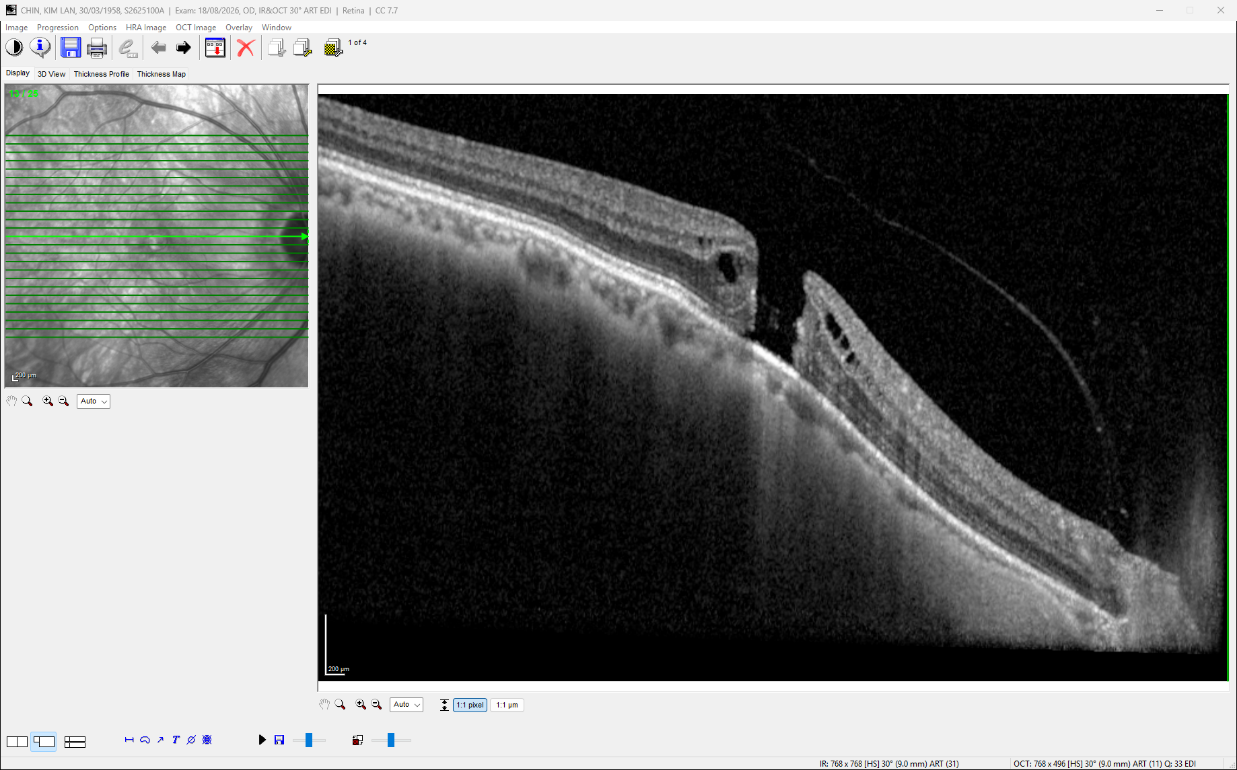Screen dimensions: 1237x770
Task: Select magnifier tool under IR image
Action: [x=28, y=400]
